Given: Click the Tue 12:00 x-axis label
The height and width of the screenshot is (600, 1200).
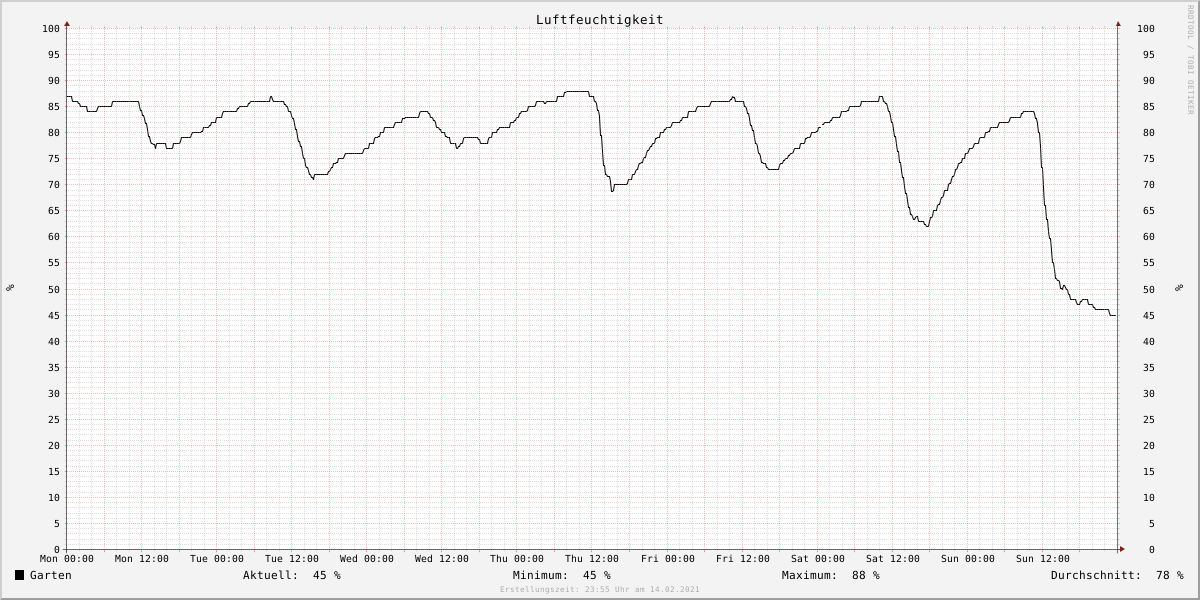Looking at the screenshot, I should pos(292,559).
